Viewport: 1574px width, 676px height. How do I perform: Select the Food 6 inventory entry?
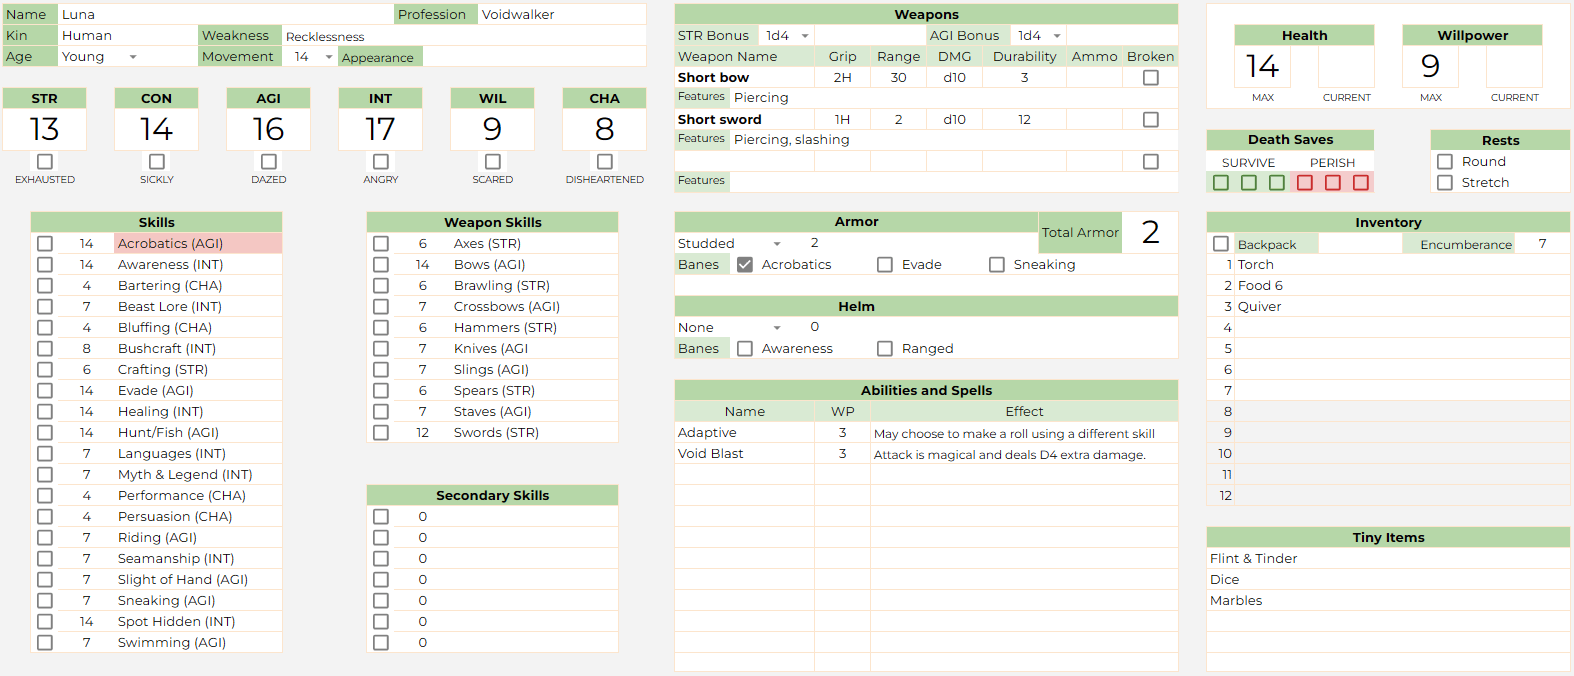click(x=1260, y=285)
